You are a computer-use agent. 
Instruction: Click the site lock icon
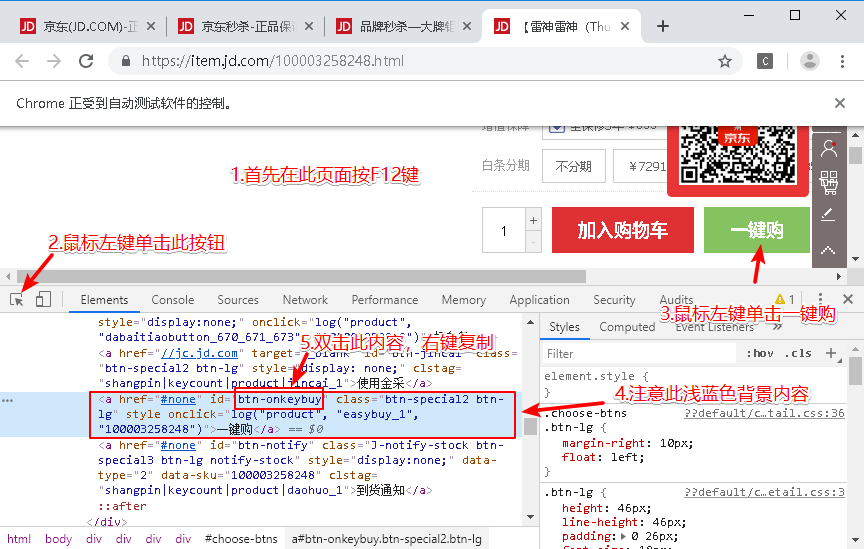[126, 61]
